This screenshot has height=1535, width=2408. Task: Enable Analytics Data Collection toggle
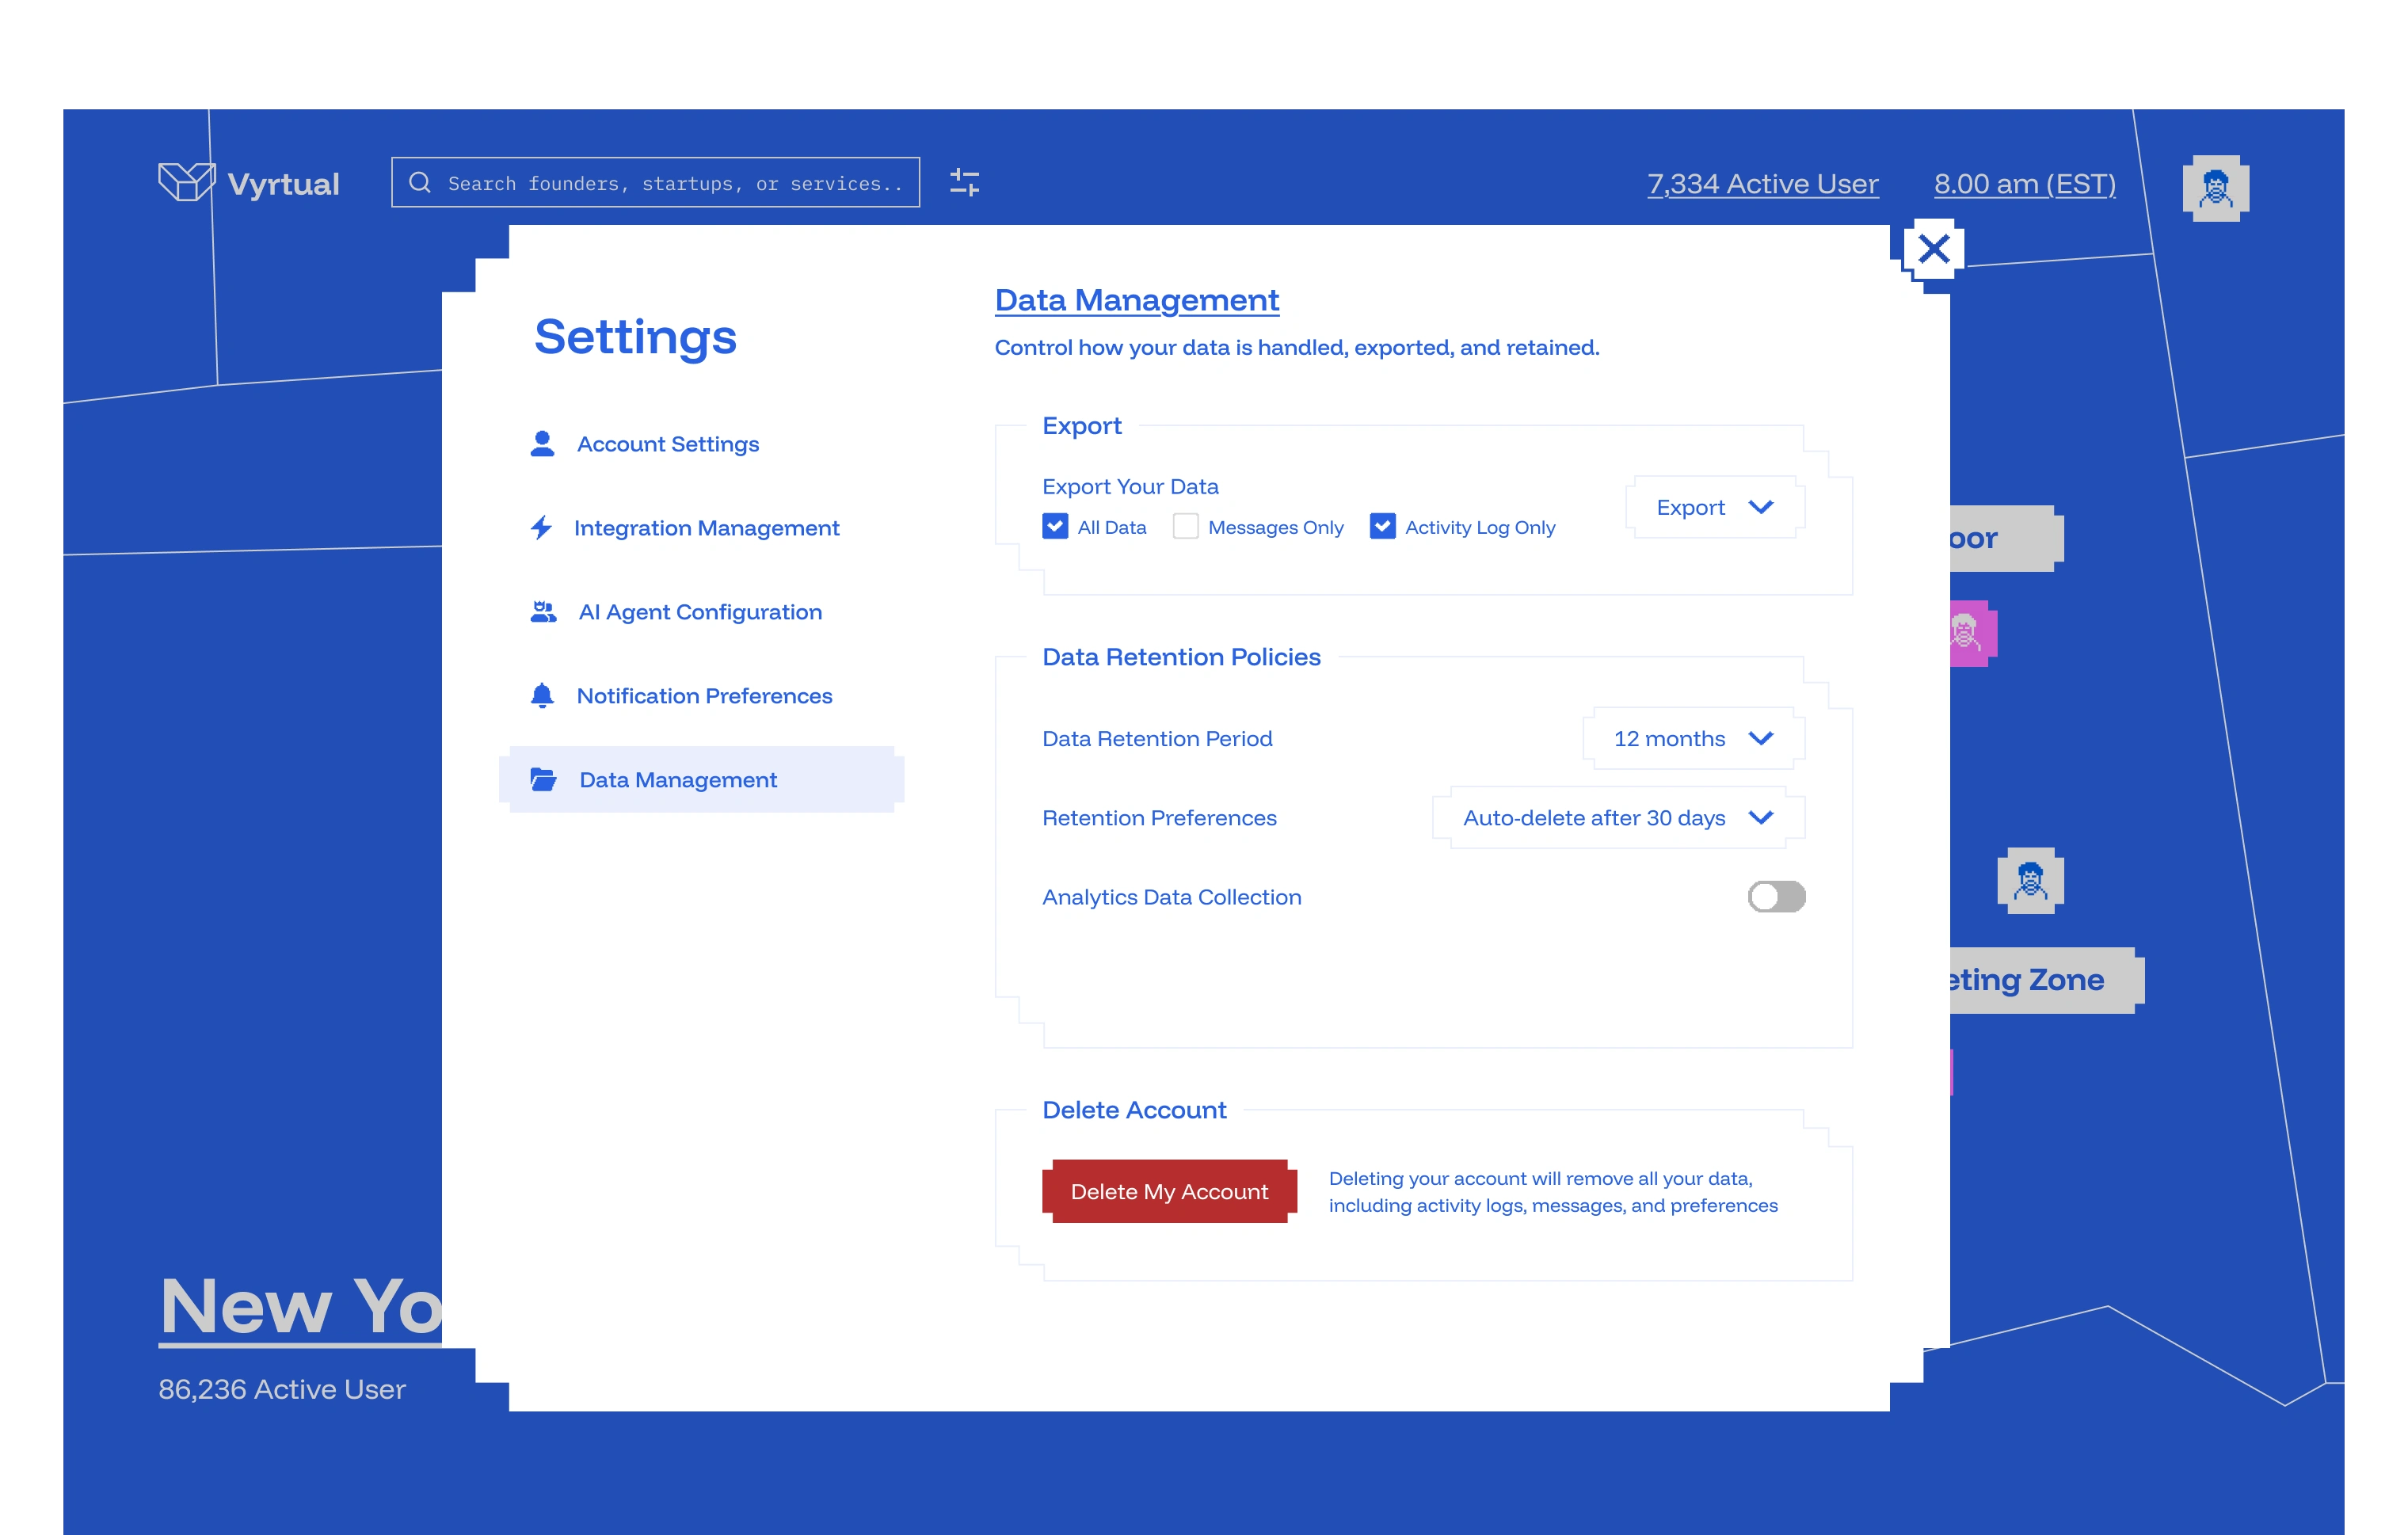click(1776, 897)
